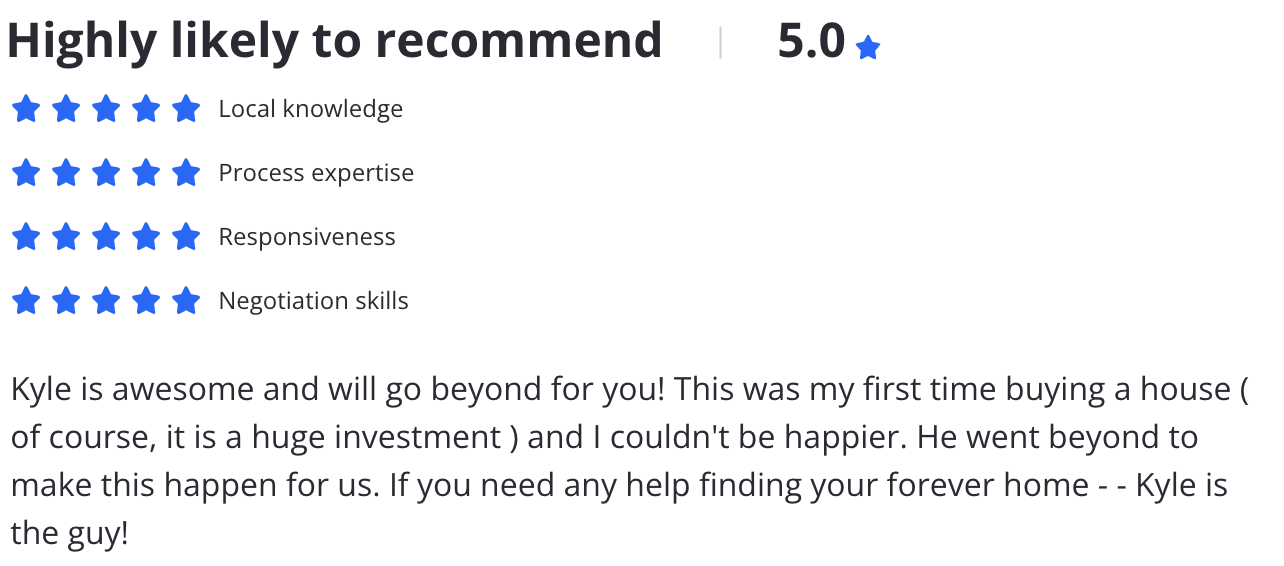Click the fifth star of Process expertise
The width and height of the screenshot is (1284, 566).
(x=186, y=173)
